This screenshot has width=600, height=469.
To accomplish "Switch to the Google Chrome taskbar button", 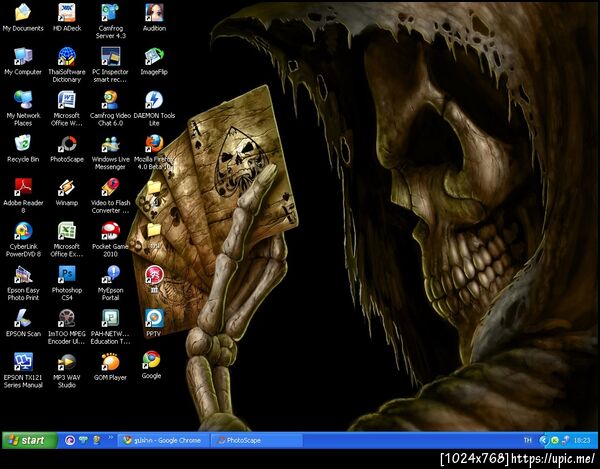I will click(163, 440).
